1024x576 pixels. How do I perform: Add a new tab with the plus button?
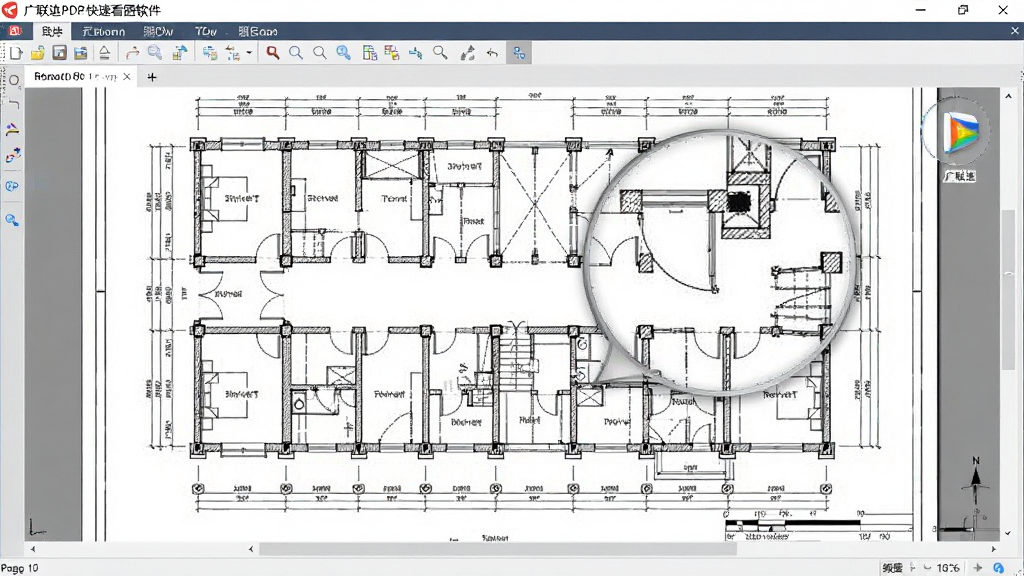(152, 77)
